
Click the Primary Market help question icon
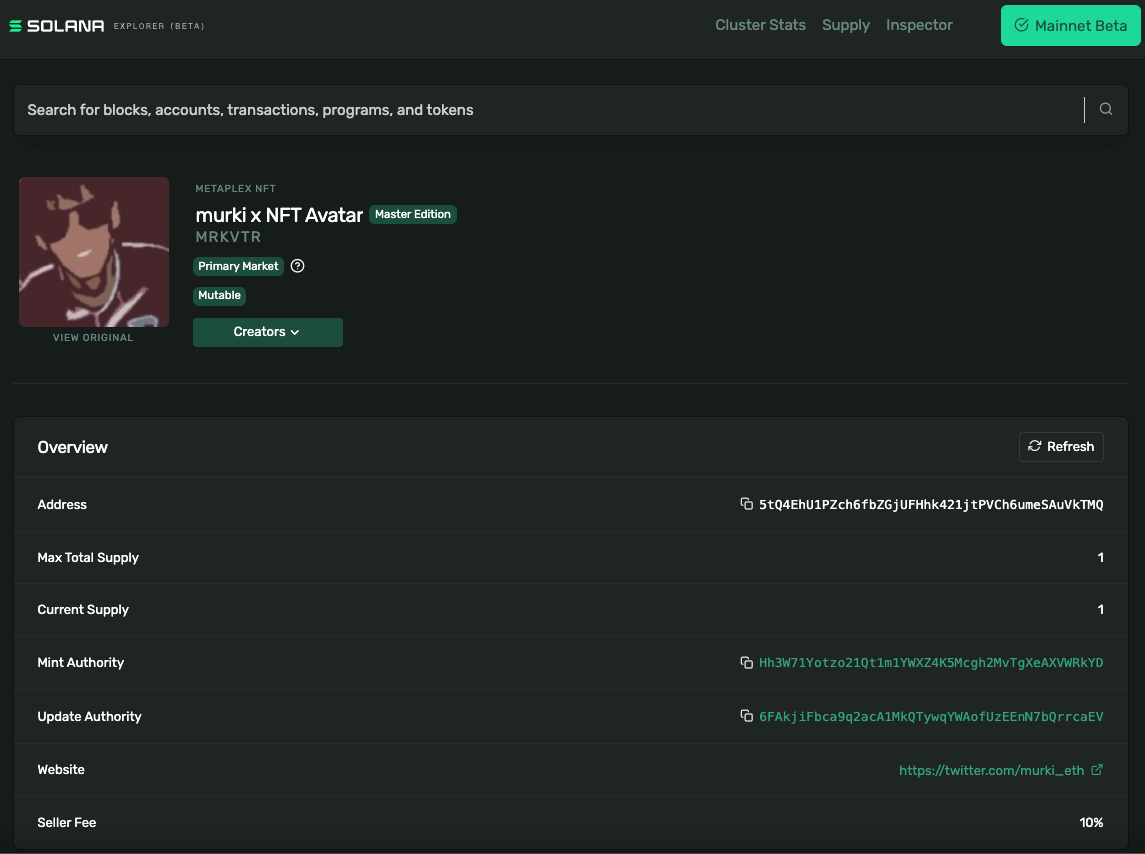[297, 266]
